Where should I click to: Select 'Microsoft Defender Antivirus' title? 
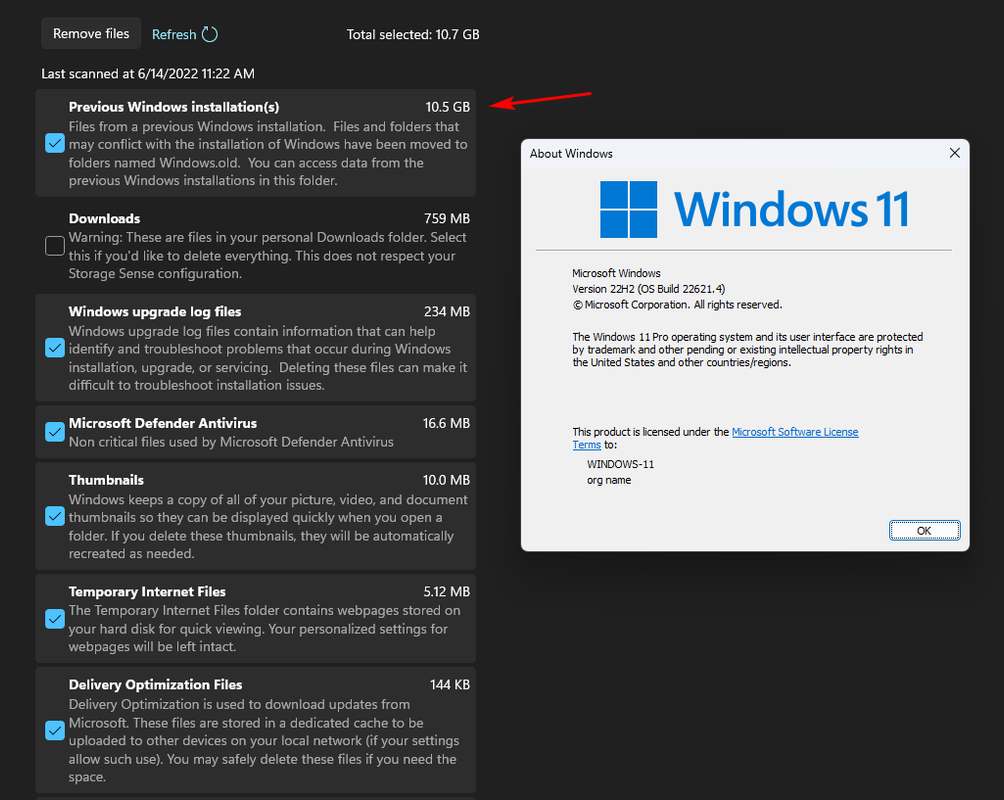[x=163, y=423]
